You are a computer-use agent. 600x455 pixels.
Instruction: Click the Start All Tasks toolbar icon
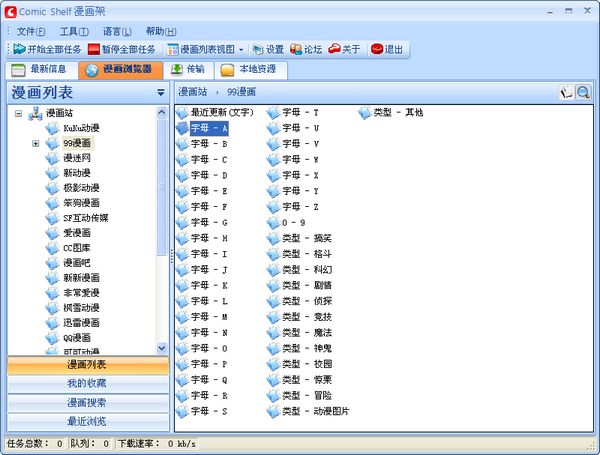pyautogui.click(x=19, y=49)
